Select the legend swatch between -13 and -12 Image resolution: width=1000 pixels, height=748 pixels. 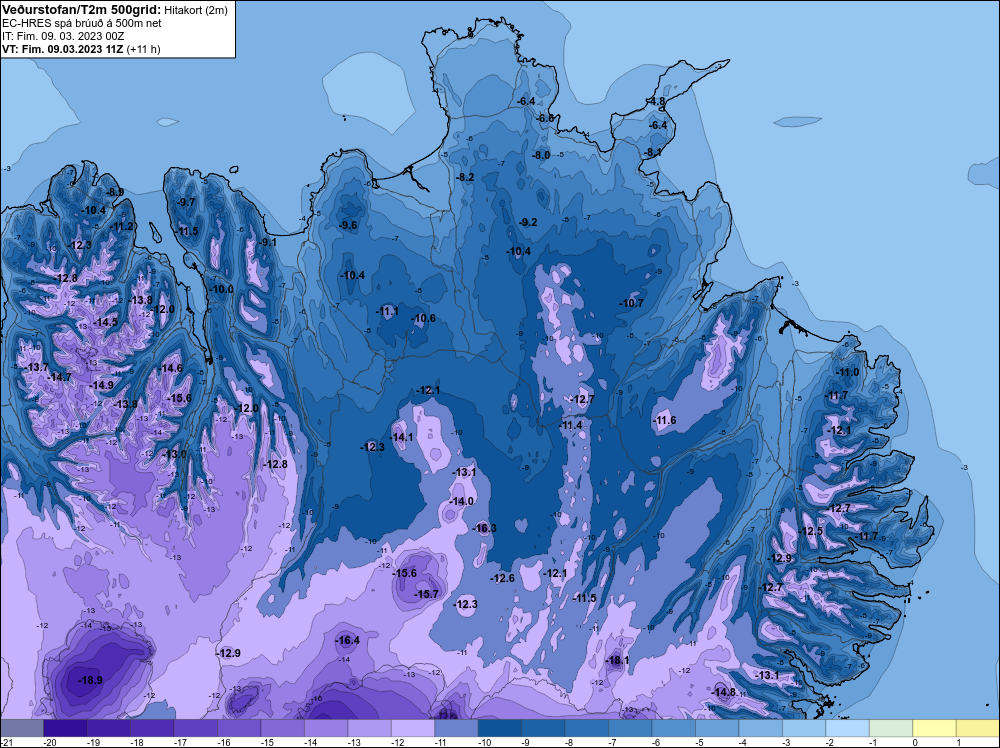[369, 728]
